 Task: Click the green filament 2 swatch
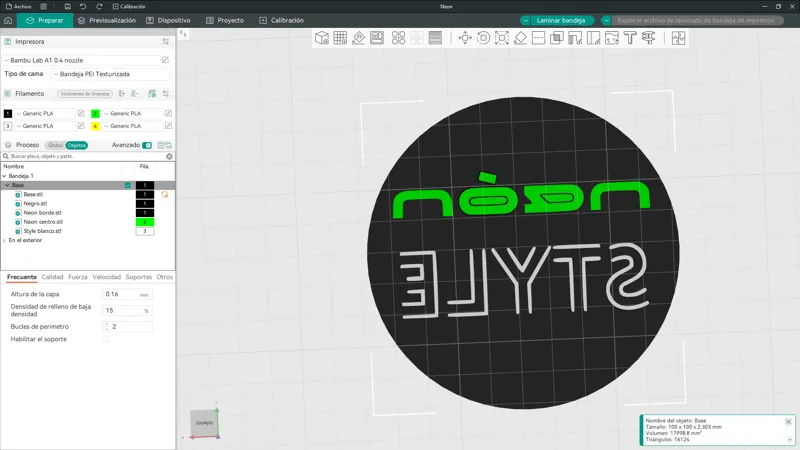click(x=95, y=113)
